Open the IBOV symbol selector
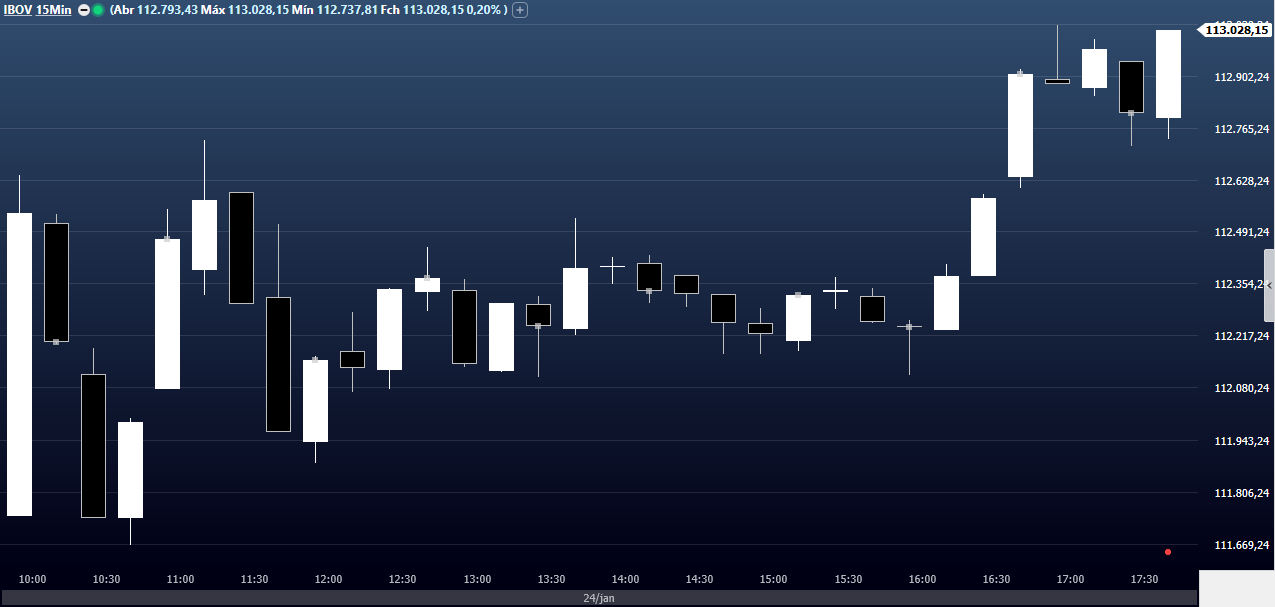 (17, 10)
